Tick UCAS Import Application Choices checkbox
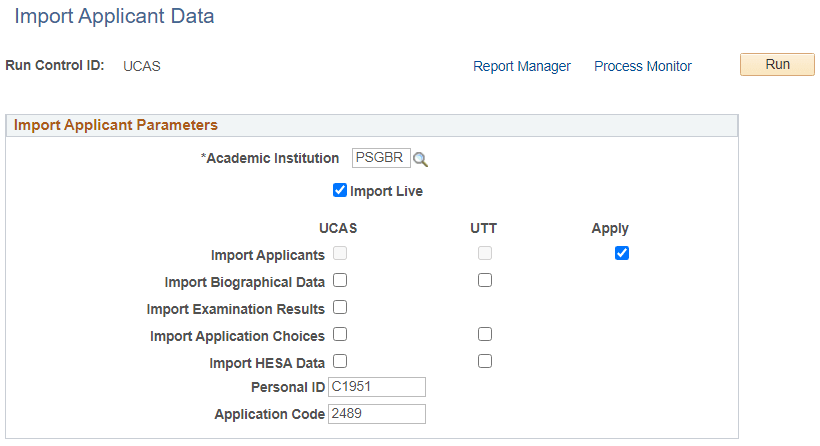Viewport: 820px width, 446px height. [x=340, y=334]
